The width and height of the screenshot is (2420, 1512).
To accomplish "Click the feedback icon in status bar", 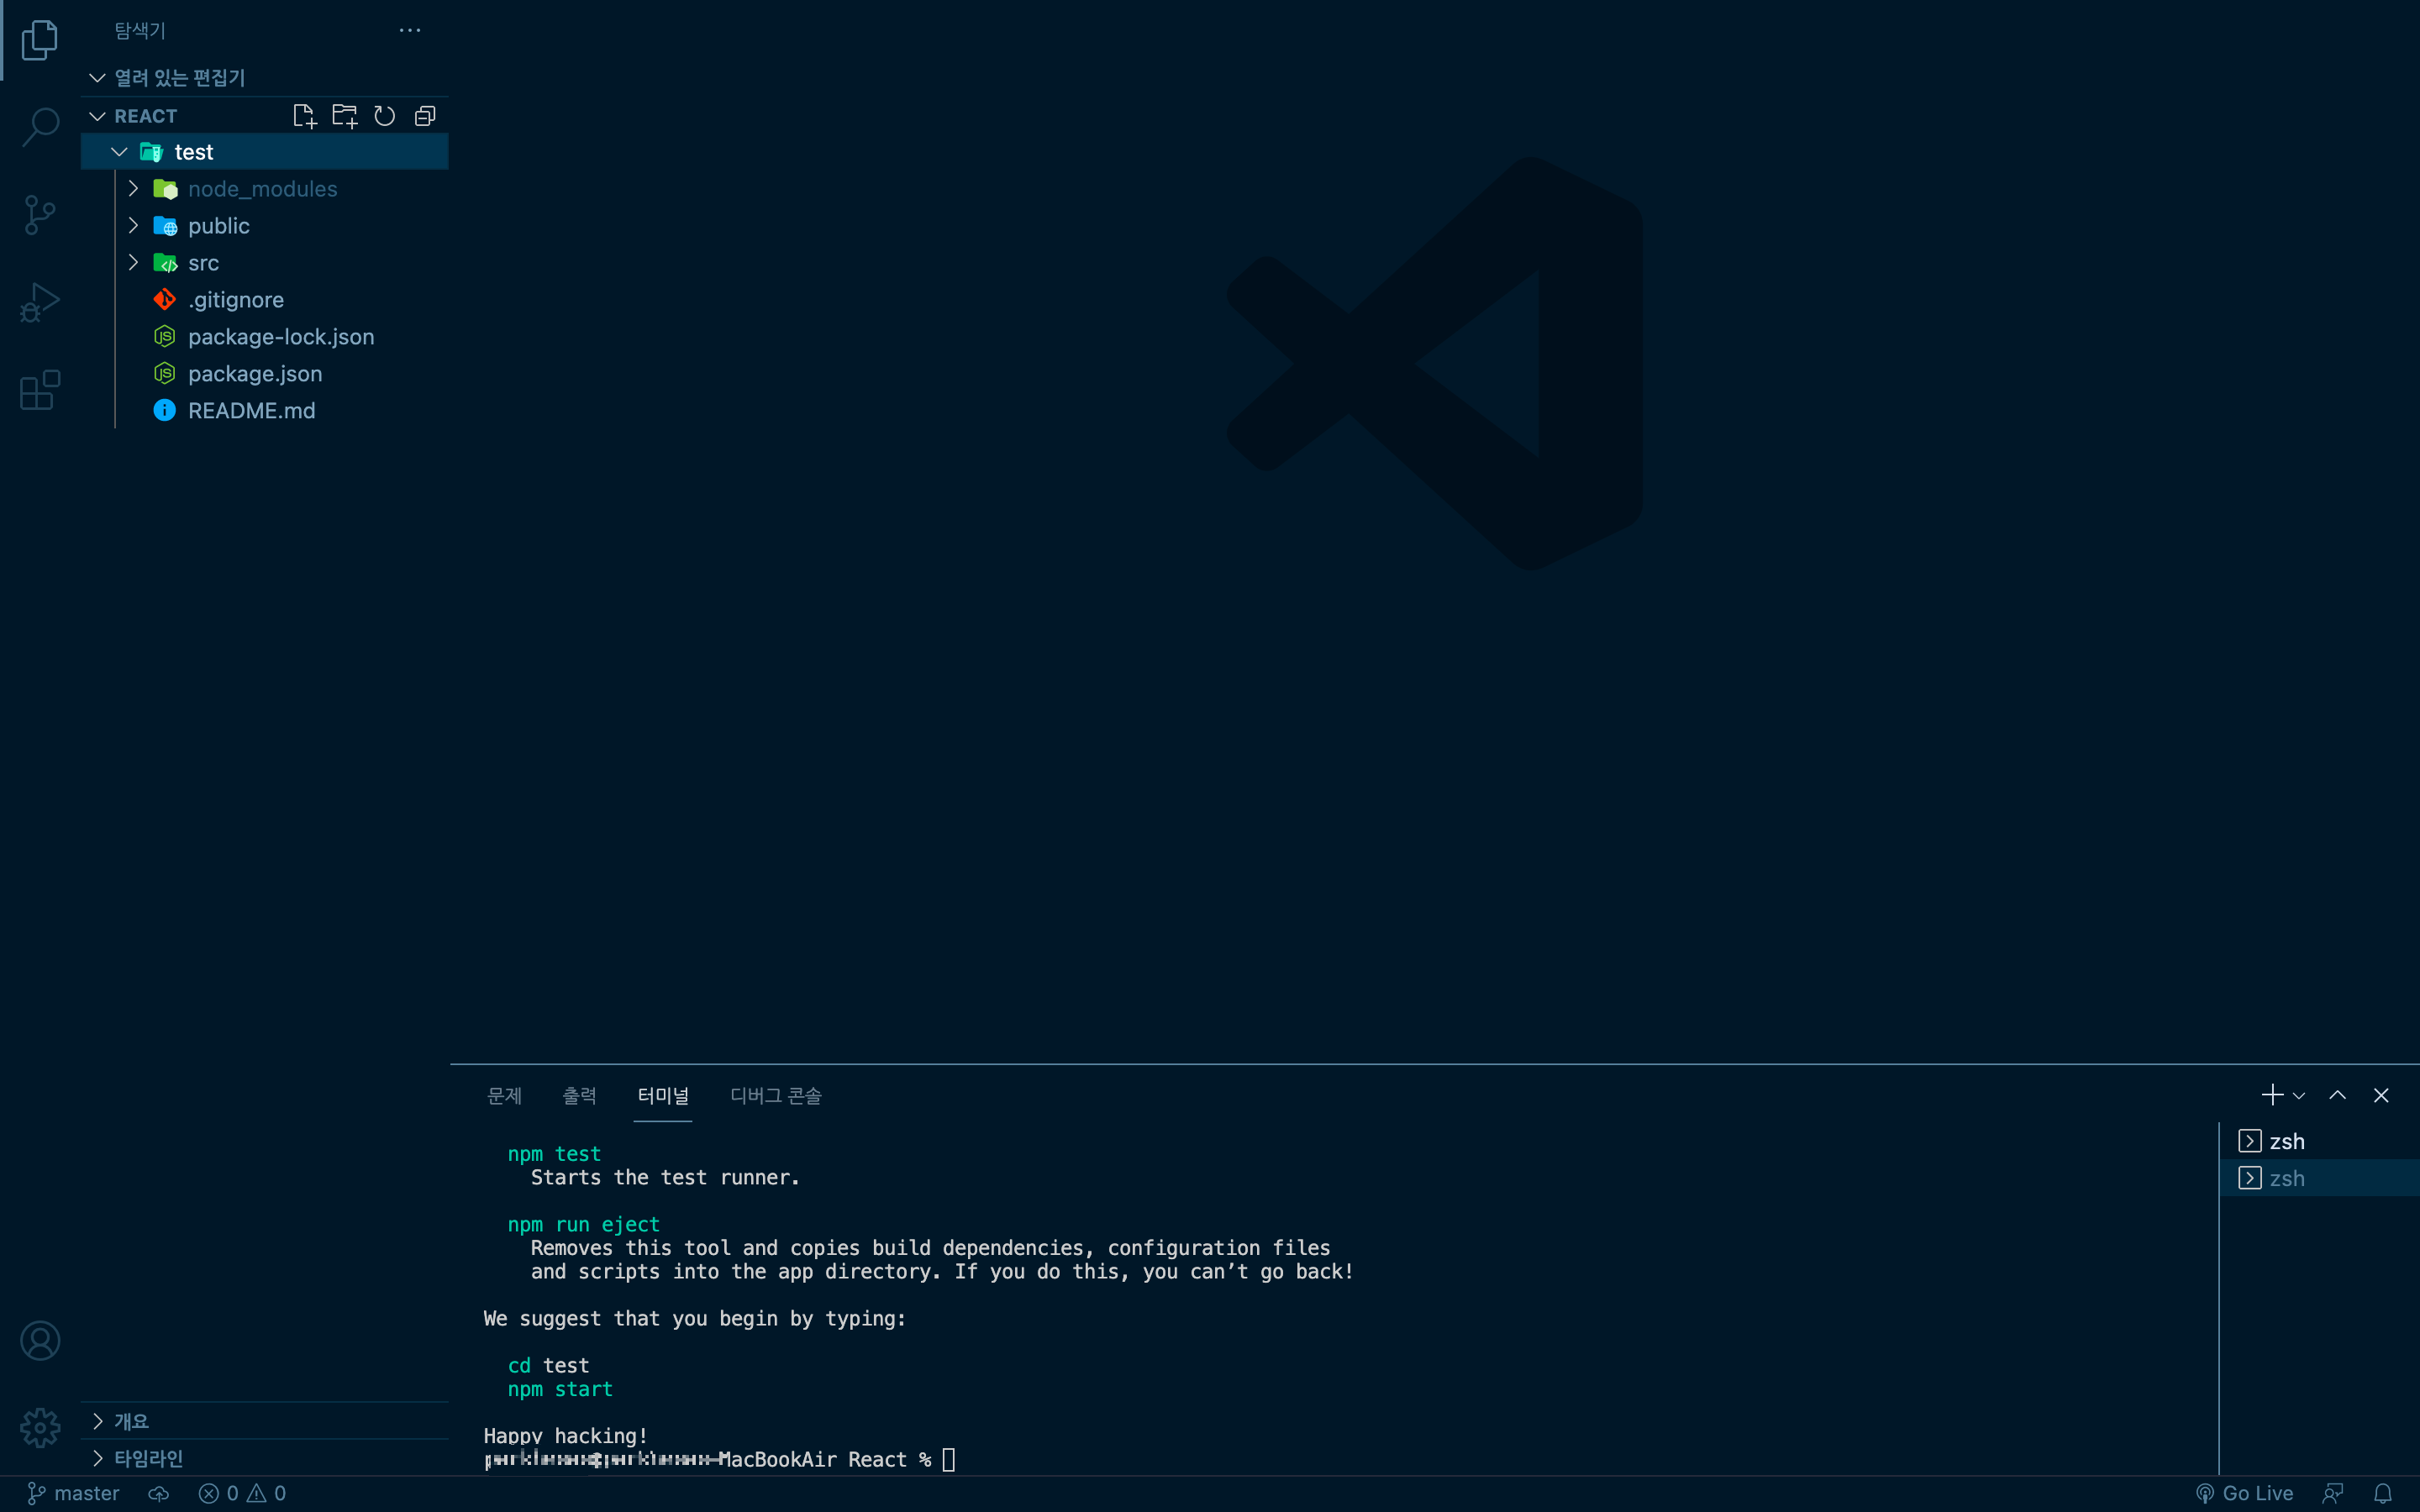I will pos(2333,1493).
